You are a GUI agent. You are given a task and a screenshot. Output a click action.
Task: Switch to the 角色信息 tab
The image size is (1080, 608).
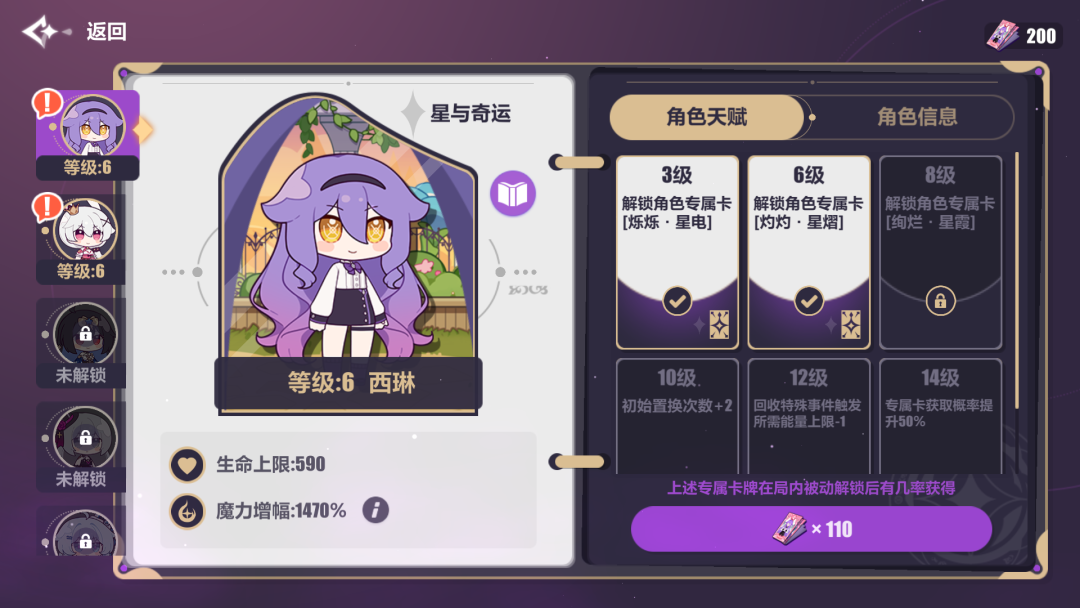point(917,117)
